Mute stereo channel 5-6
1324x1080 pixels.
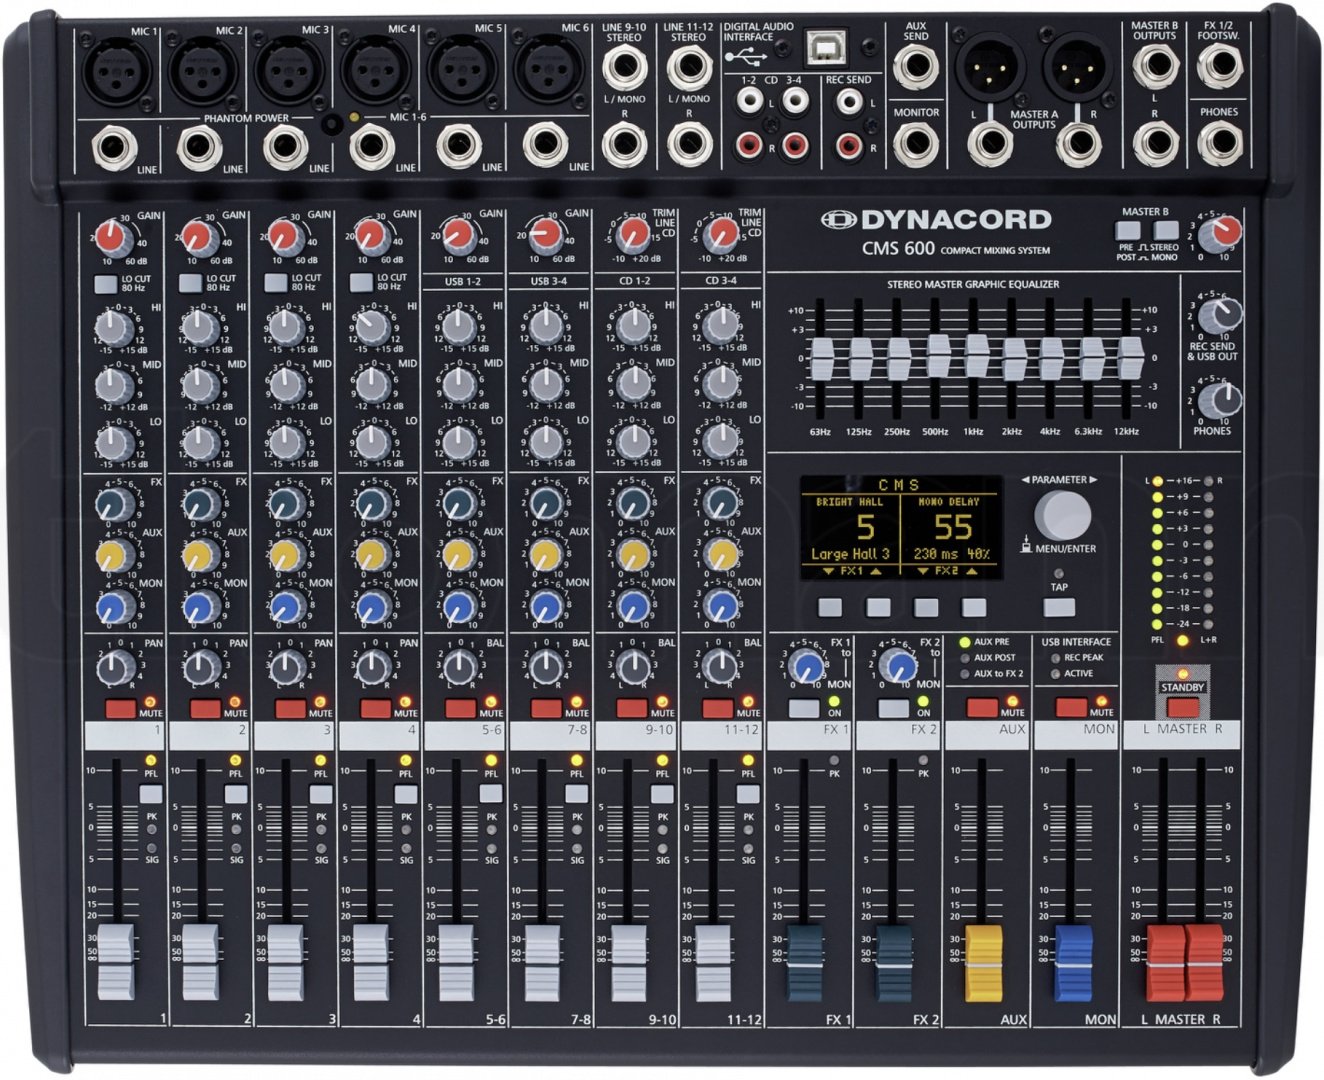(461, 708)
